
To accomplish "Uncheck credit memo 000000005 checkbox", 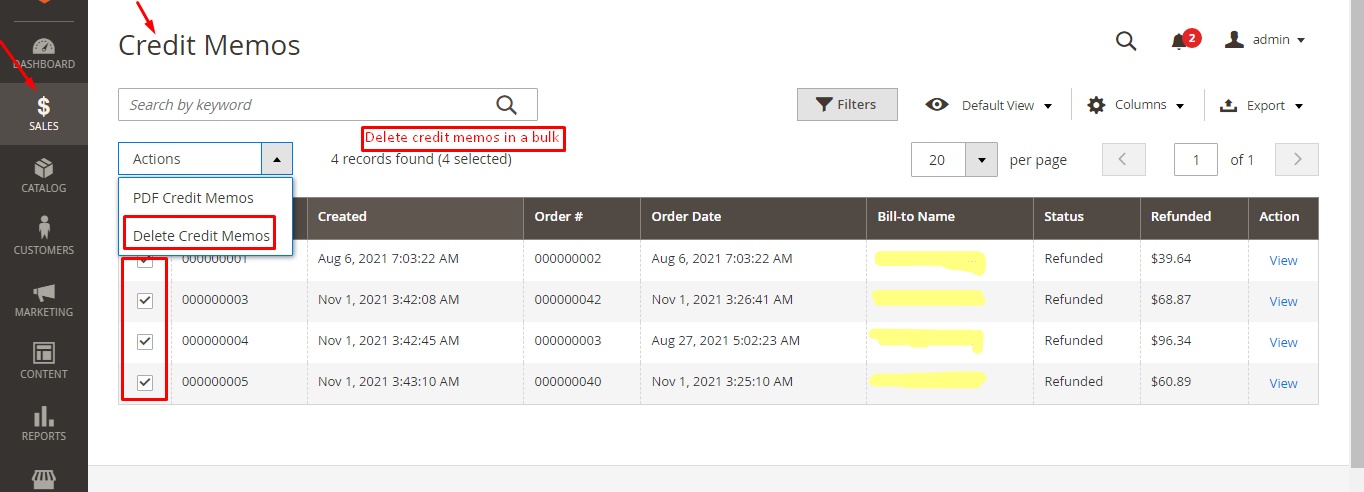I will (x=145, y=382).
